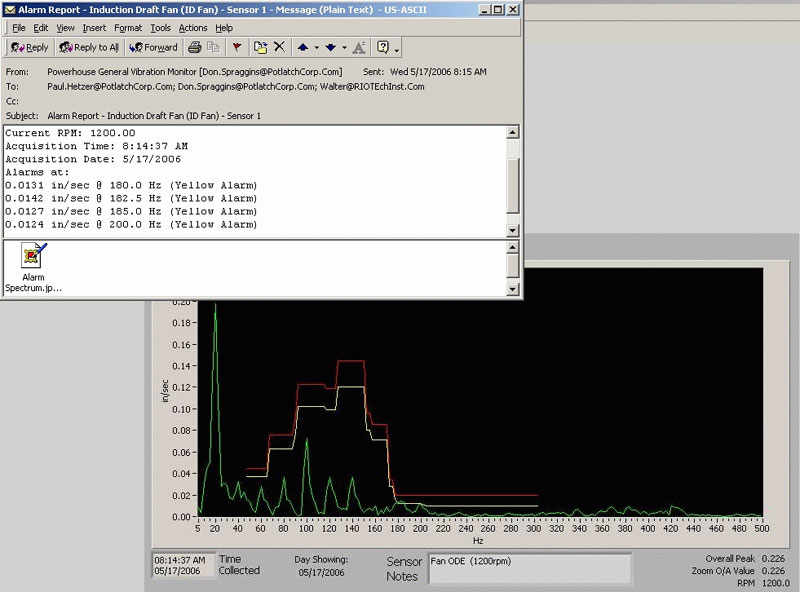Click the Current RPM: 1200.00 line

70,133
